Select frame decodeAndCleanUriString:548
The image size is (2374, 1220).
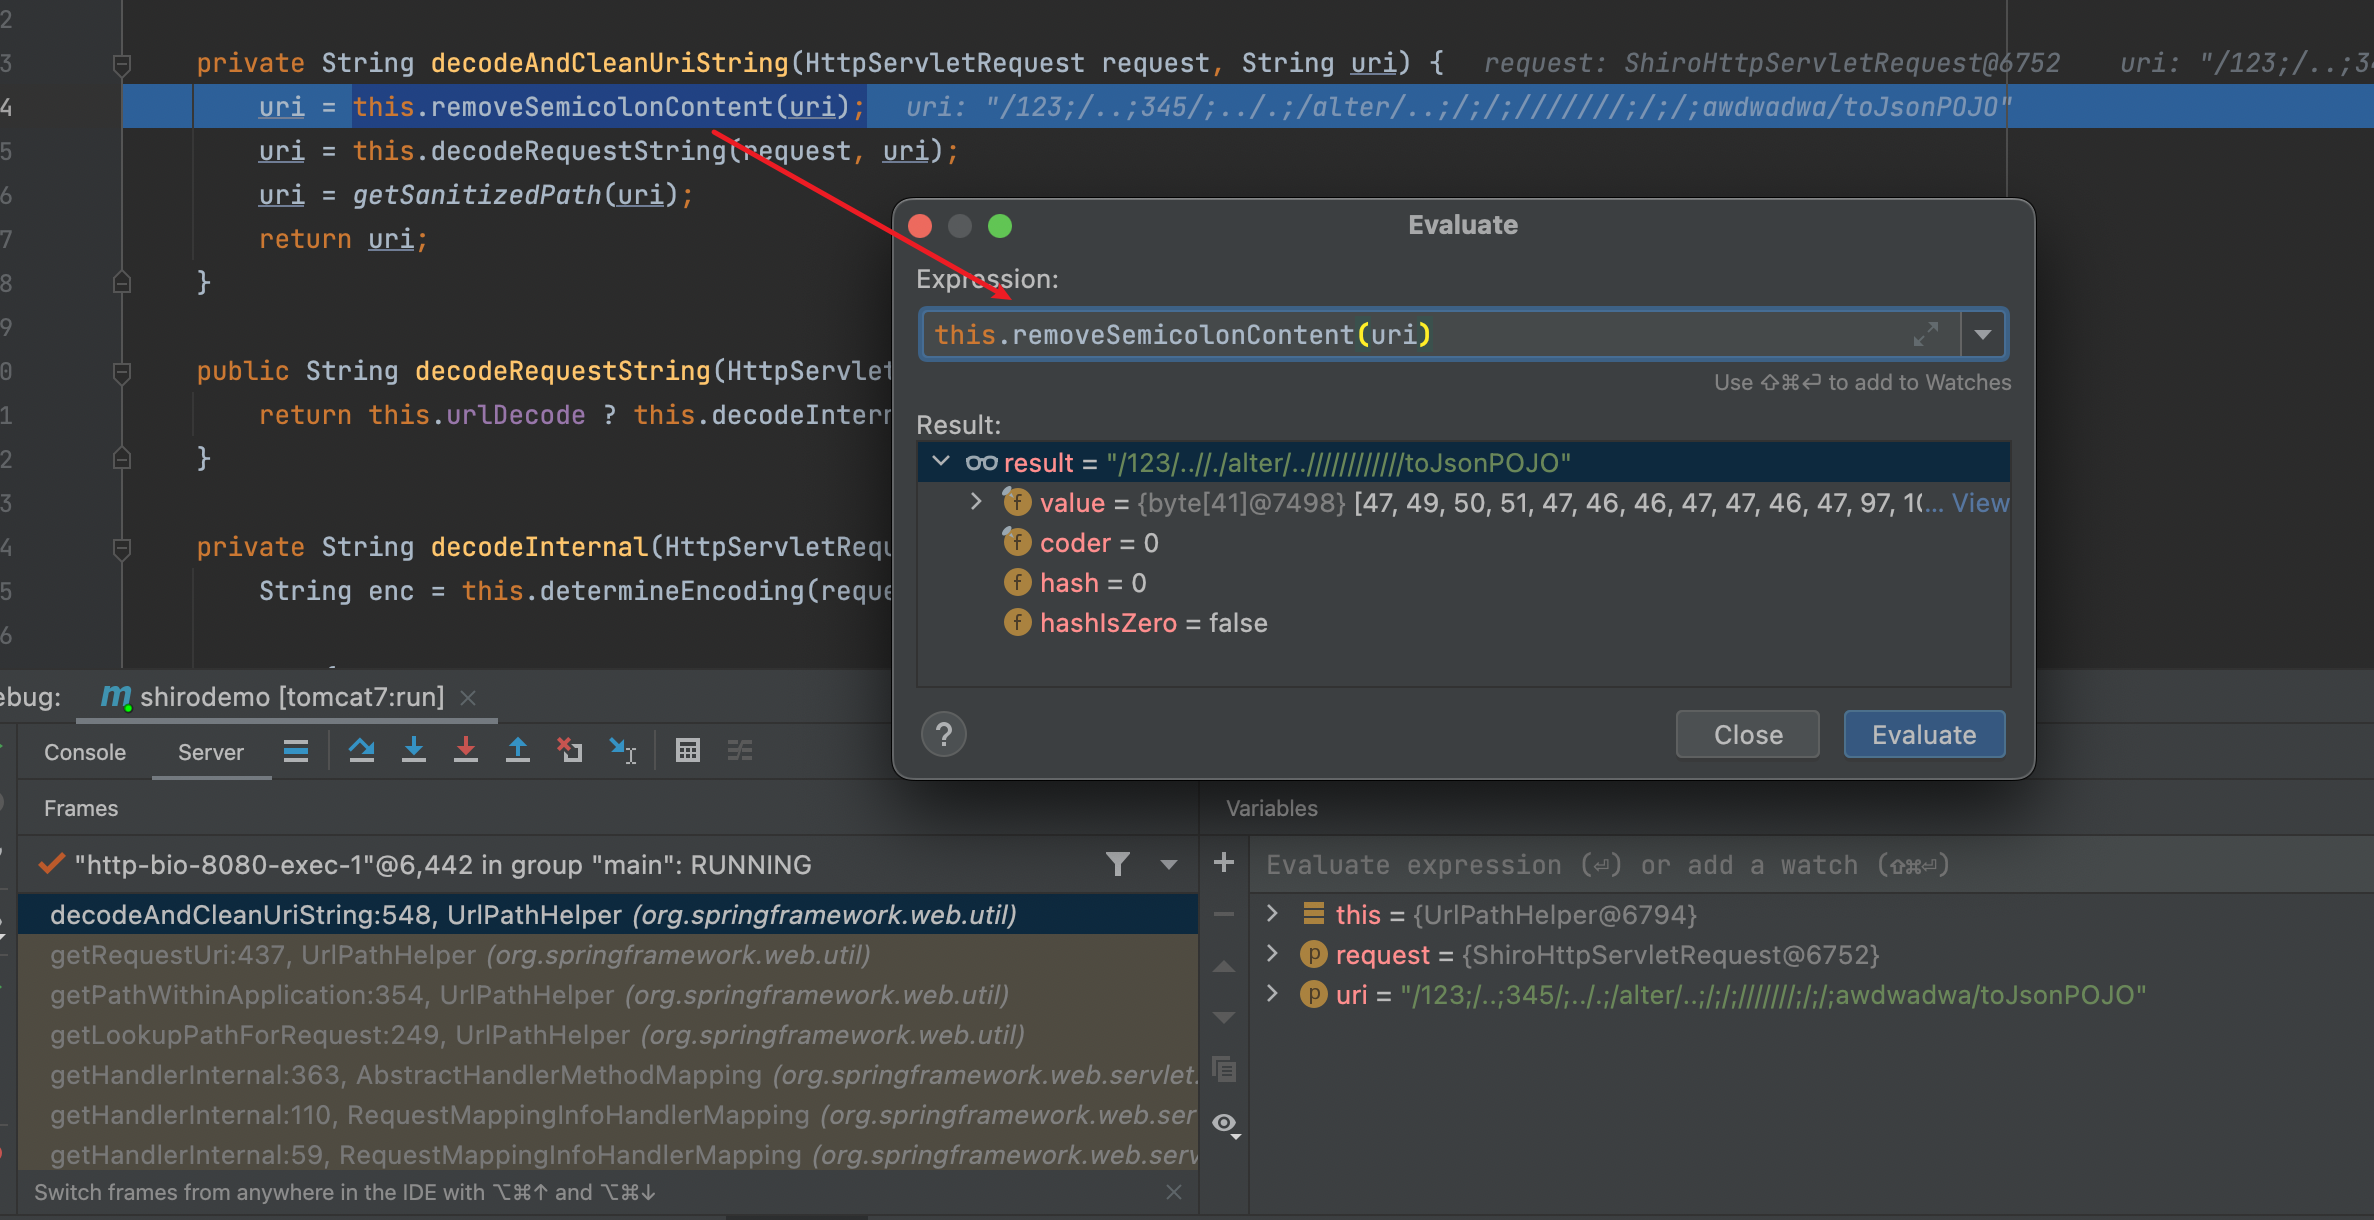click(x=608, y=915)
